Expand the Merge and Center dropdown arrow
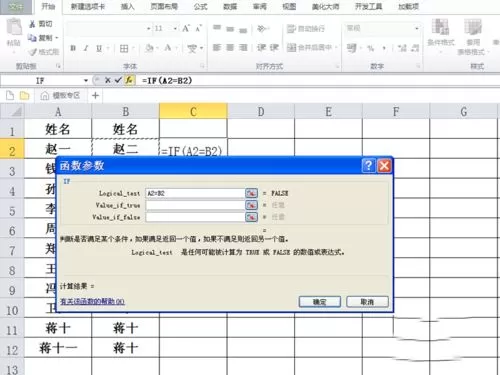The width and height of the screenshot is (500, 375). (336, 48)
